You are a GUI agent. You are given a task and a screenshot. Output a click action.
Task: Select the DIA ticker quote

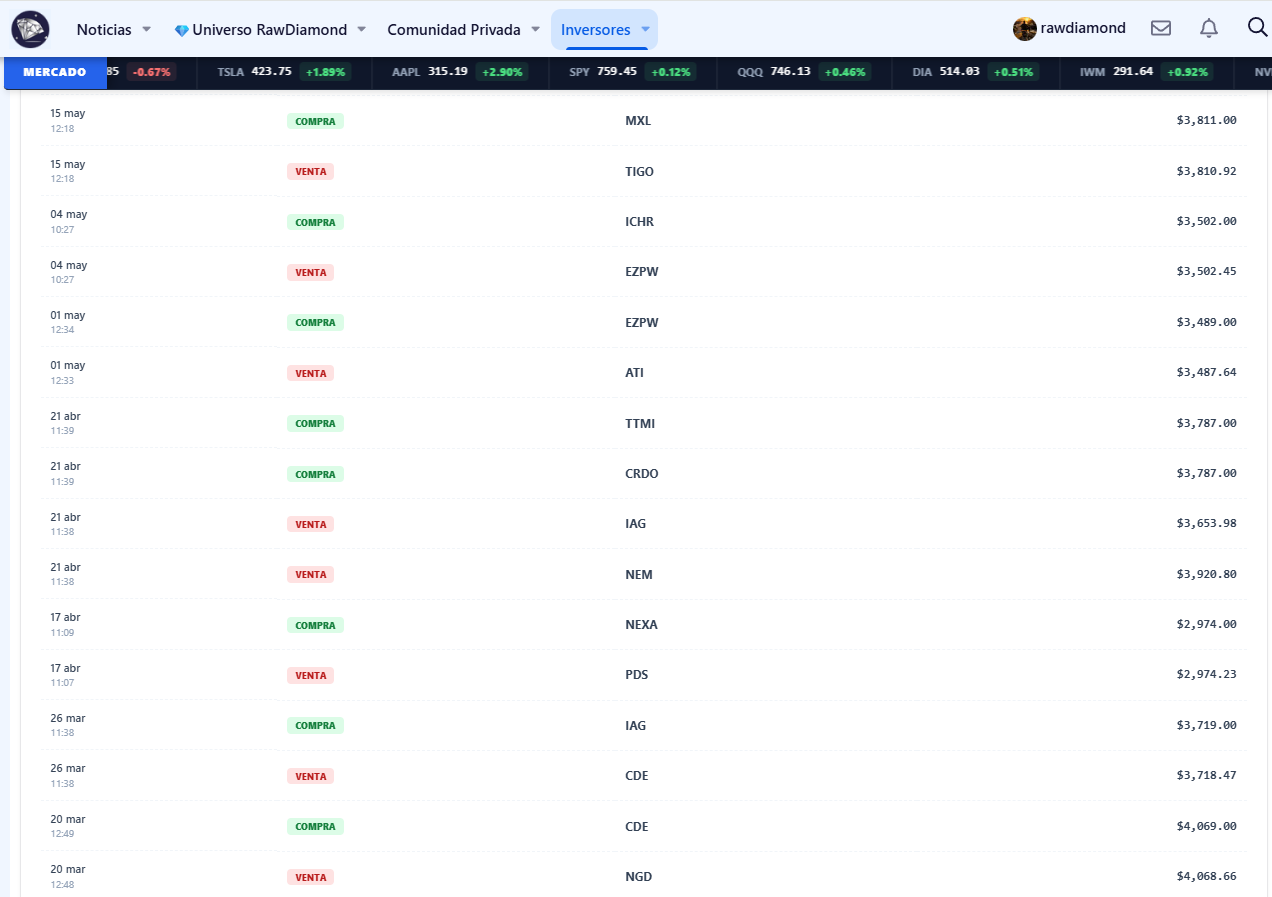[975, 72]
